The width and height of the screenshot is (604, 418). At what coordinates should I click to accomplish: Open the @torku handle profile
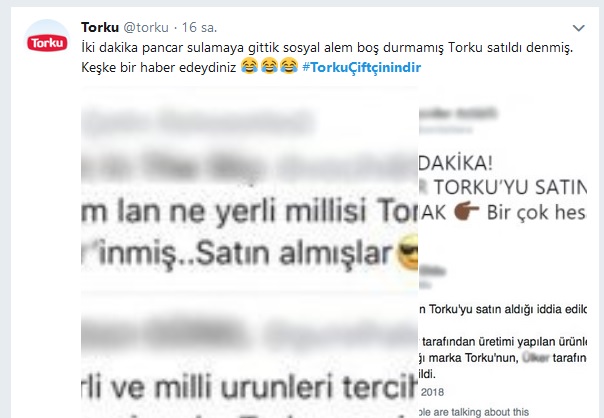(x=146, y=27)
